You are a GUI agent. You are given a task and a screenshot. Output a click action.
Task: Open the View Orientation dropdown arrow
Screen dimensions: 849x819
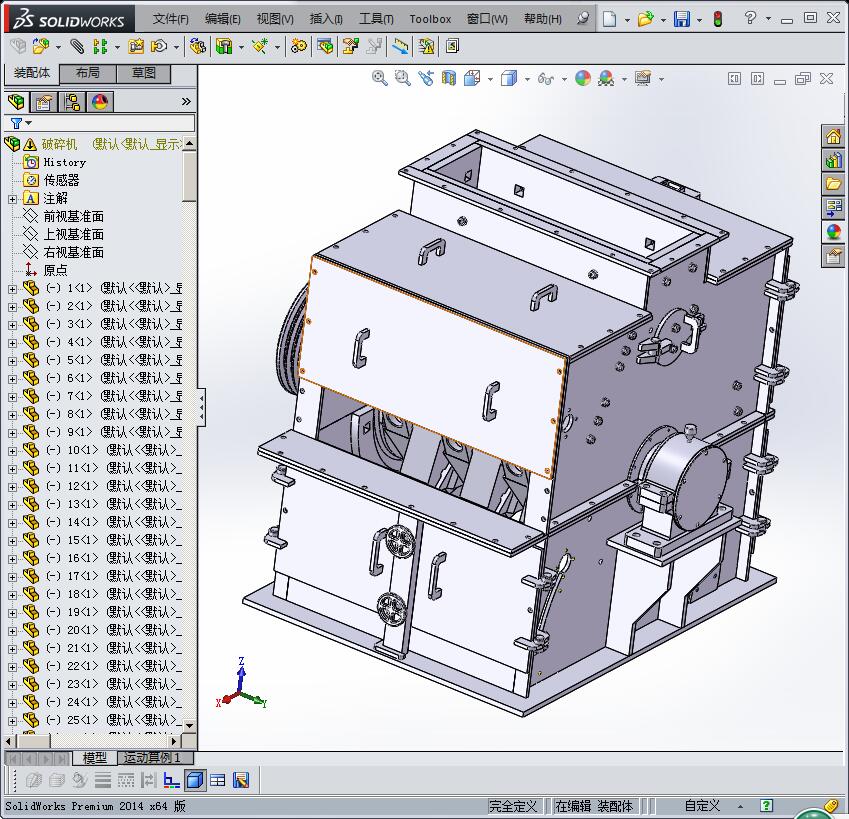click(491, 80)
